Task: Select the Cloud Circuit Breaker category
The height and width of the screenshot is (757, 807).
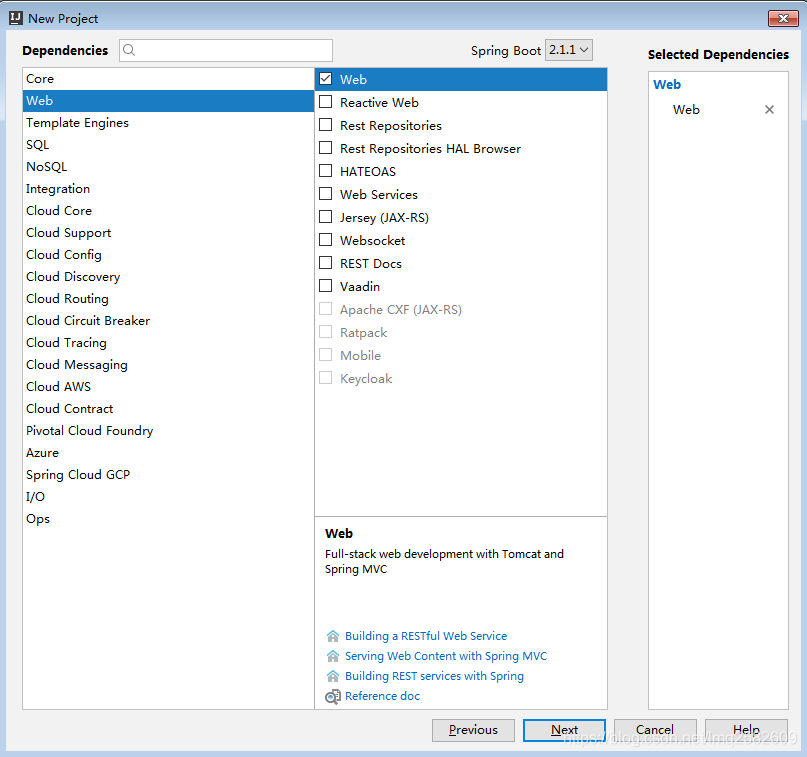Action: (x=168, y=321)
